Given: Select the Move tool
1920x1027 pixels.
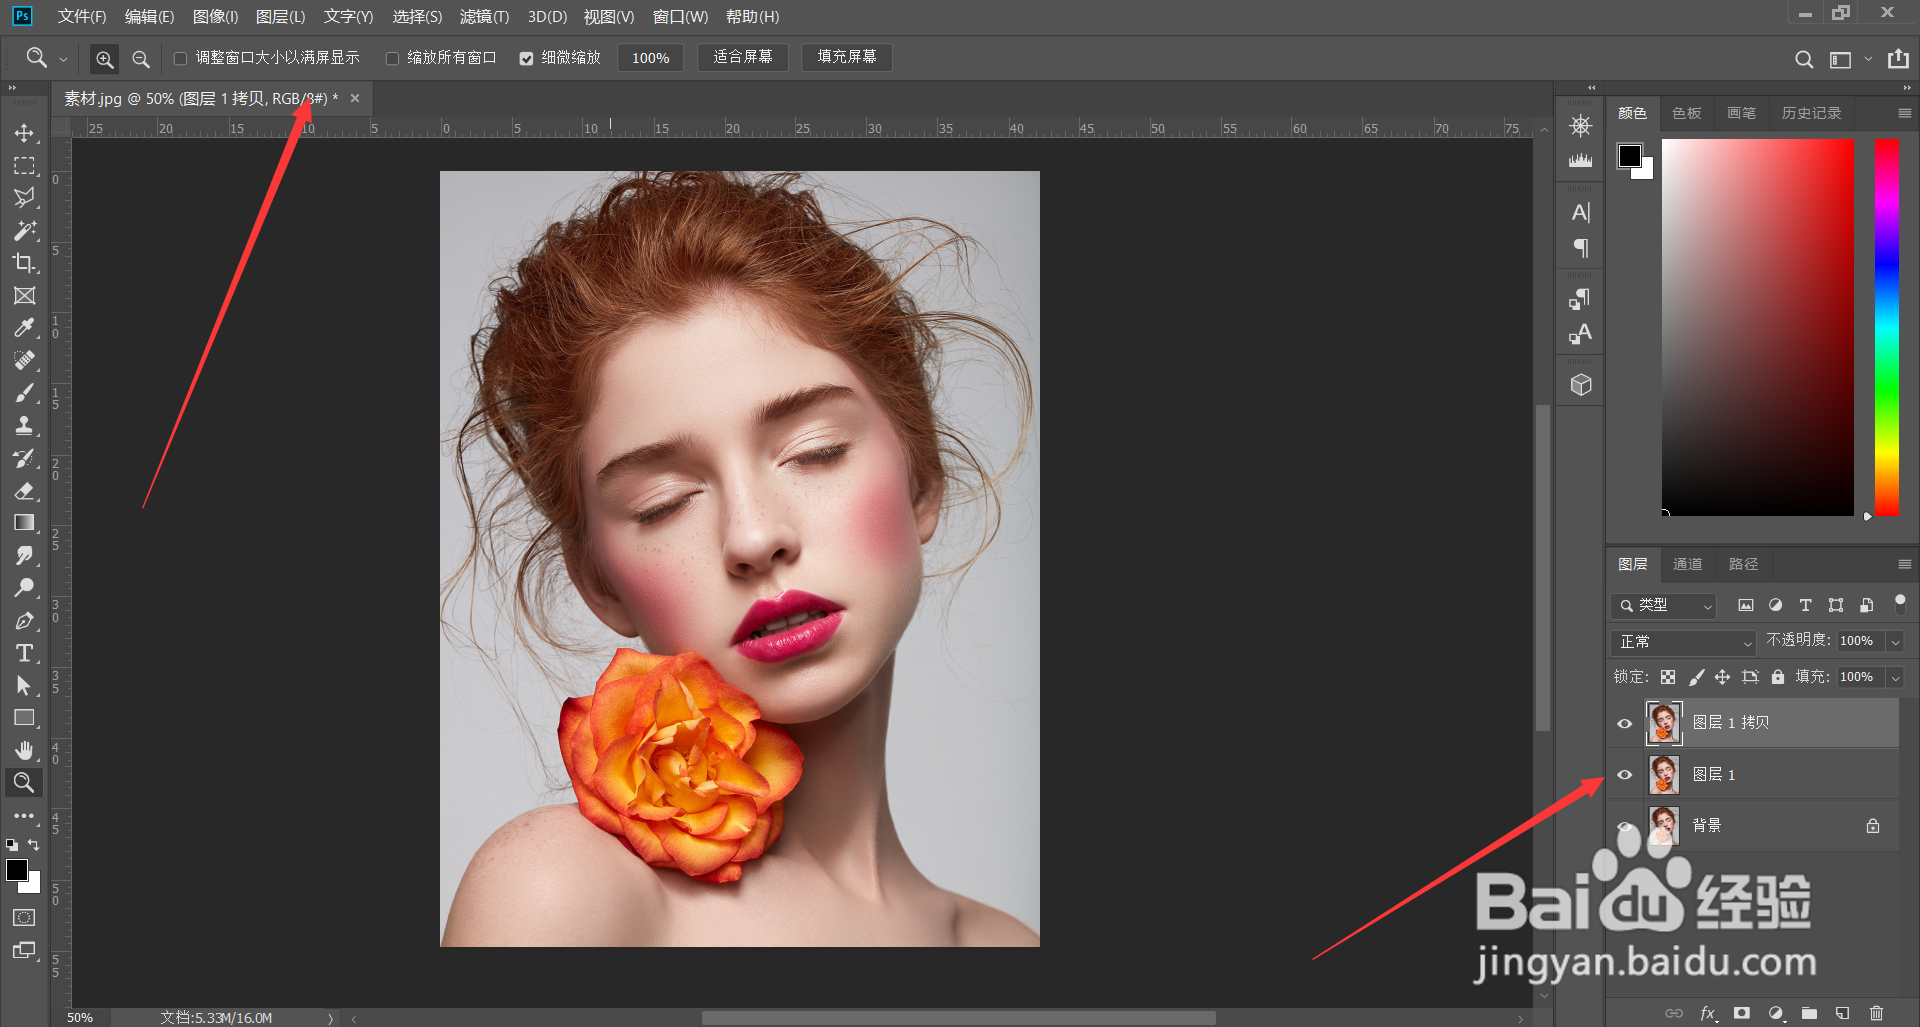Looking at the screenshot, I should 24,133.
